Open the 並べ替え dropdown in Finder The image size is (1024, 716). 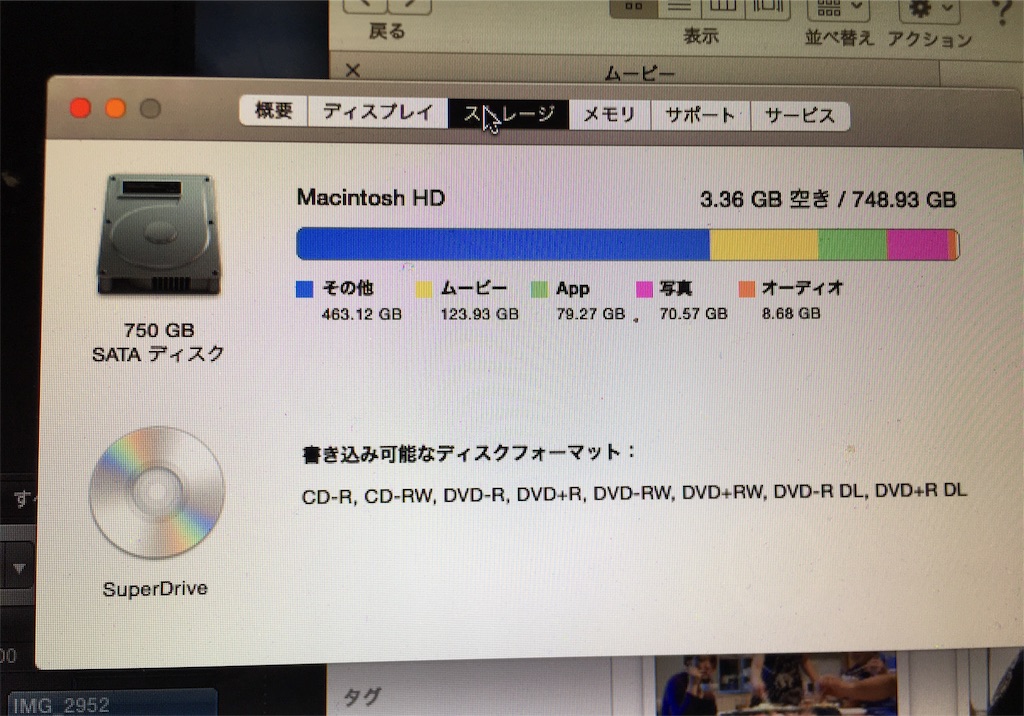(838, 9)
